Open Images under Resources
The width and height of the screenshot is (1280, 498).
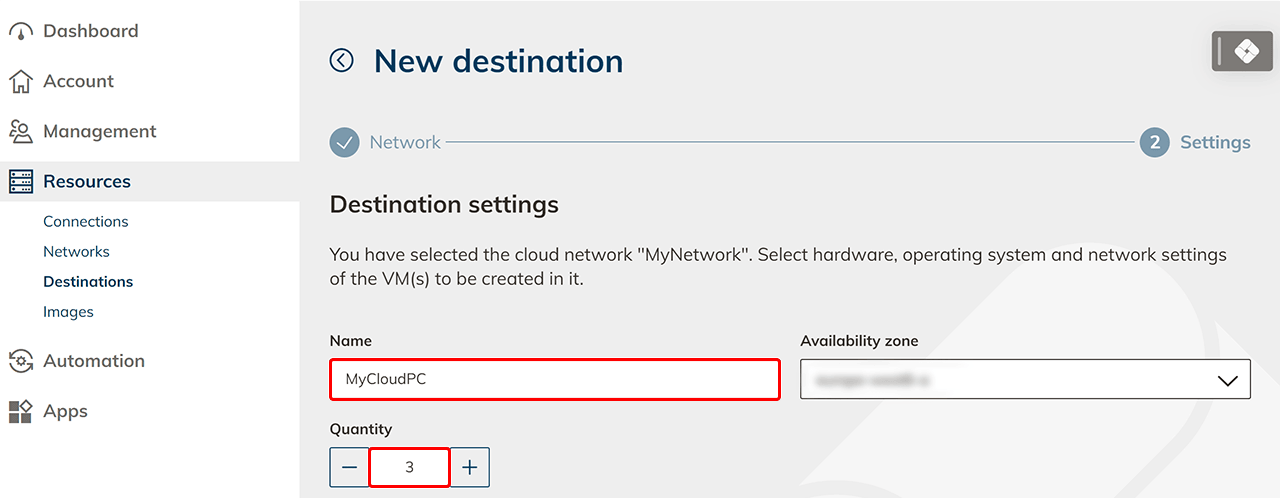68,312
